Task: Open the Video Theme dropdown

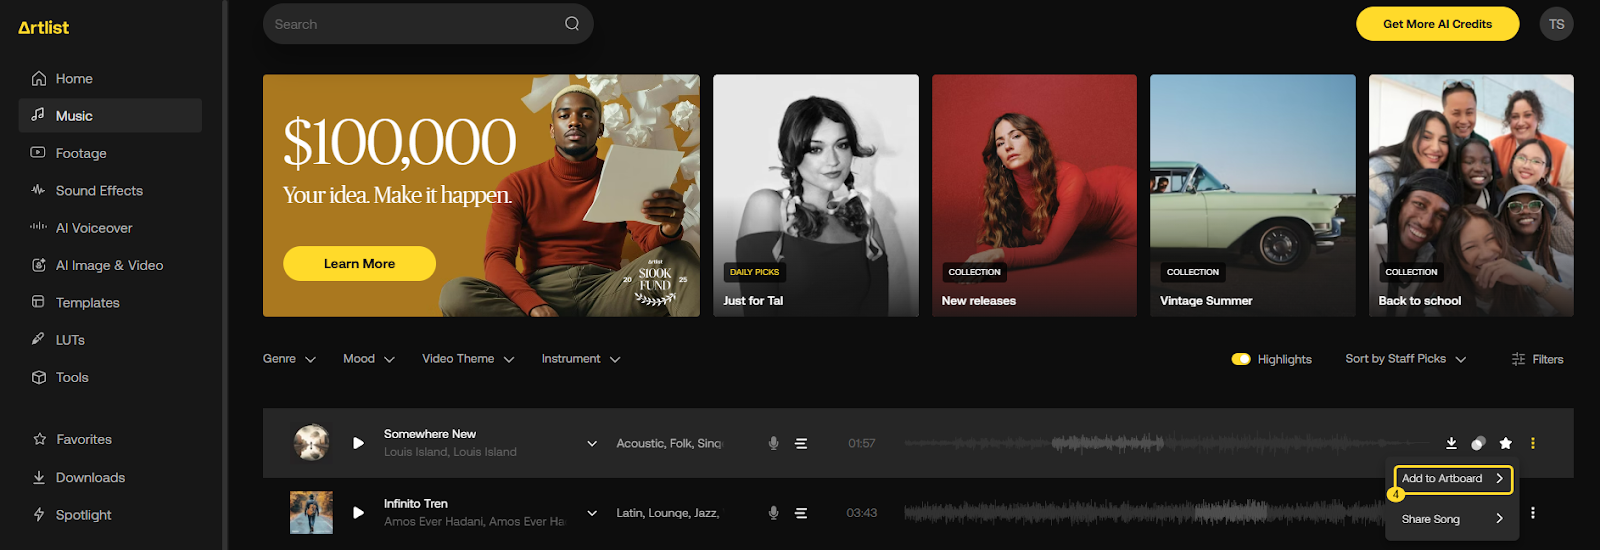Action: [468, 359]
